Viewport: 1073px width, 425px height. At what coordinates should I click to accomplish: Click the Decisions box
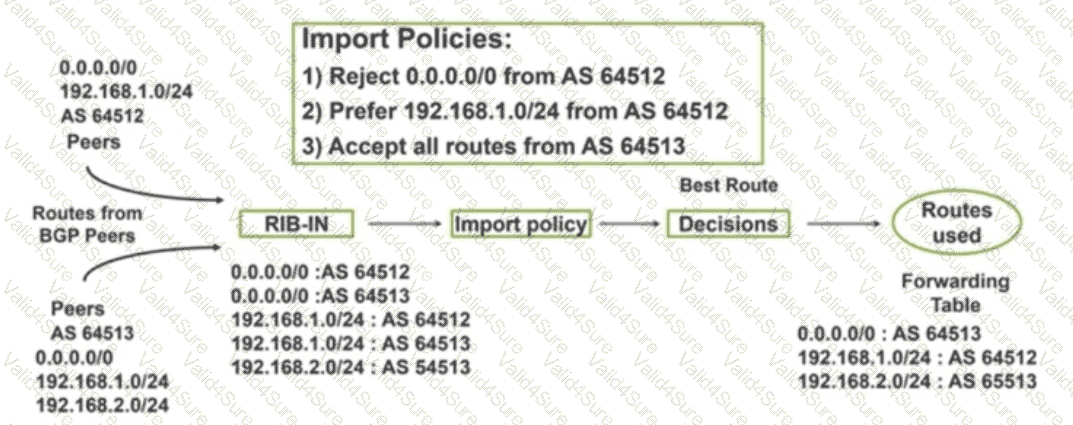pyautogui.click(x=728, y=224)
